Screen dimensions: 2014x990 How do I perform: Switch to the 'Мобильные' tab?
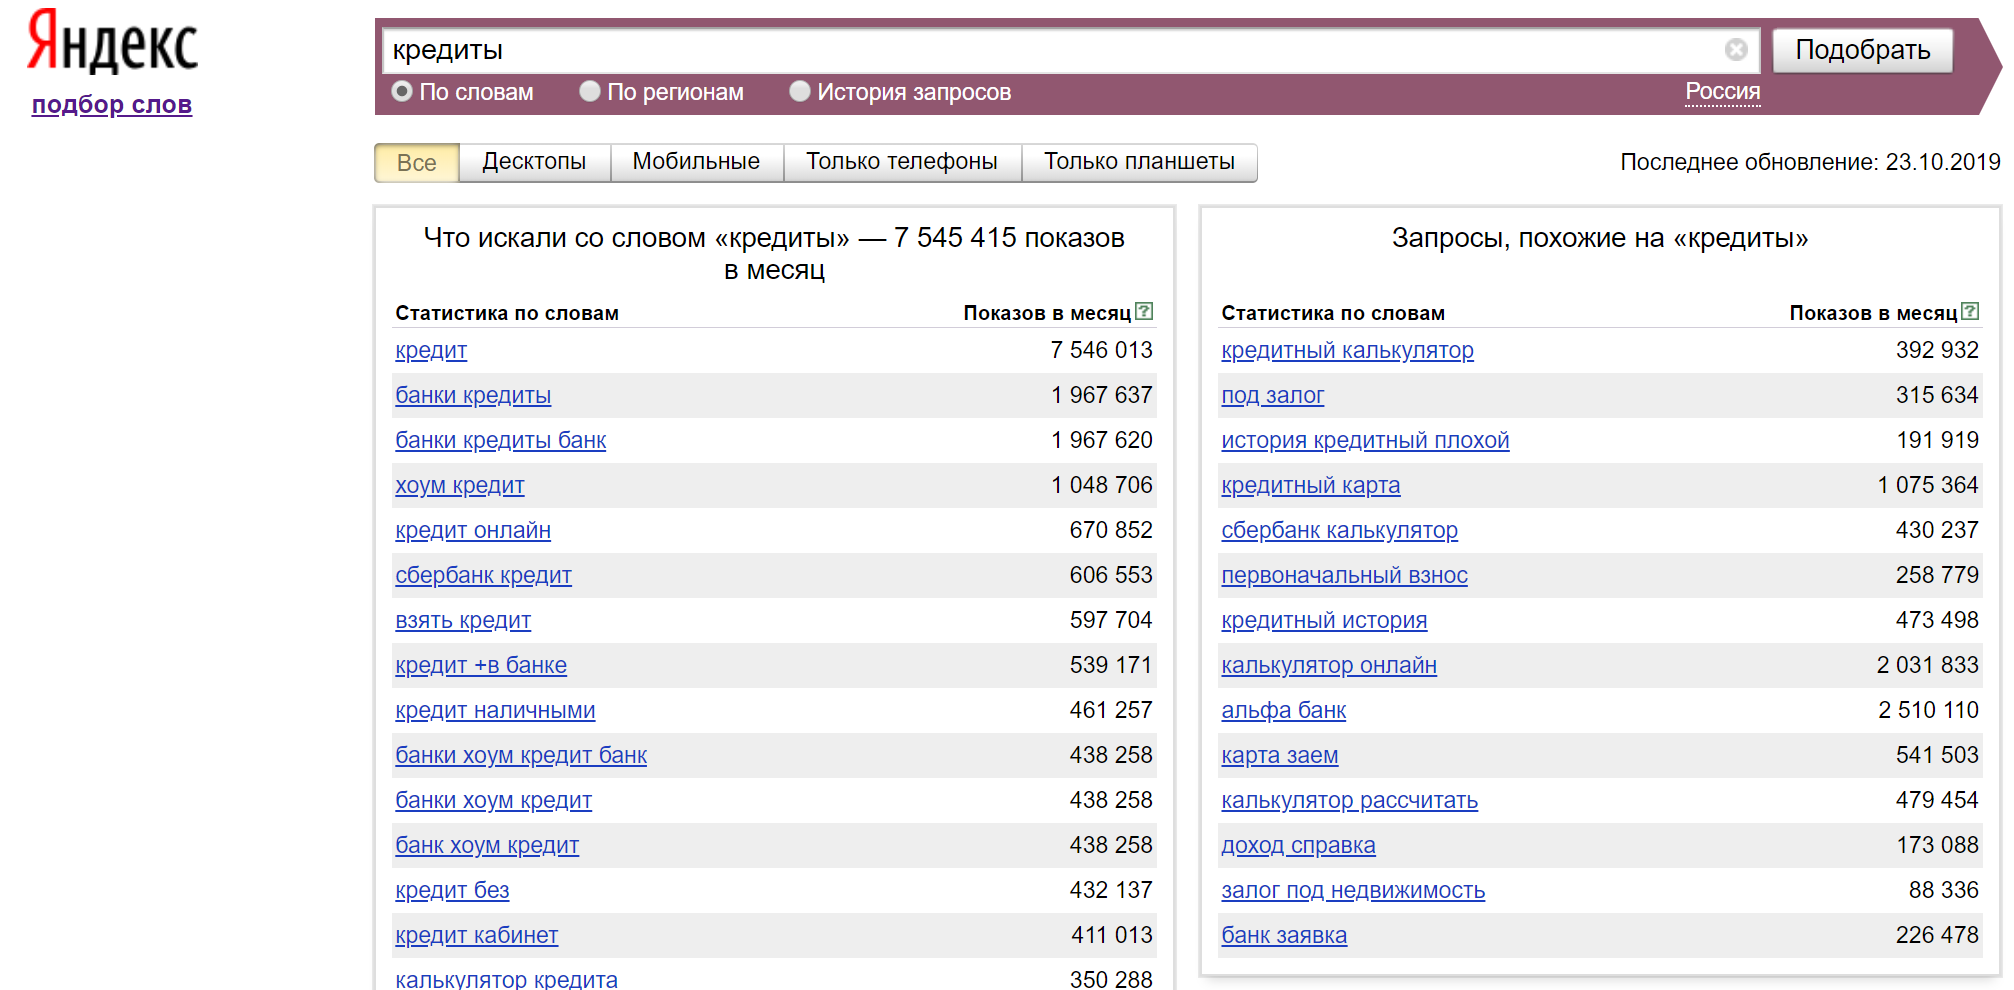click(x=696, y=162)
